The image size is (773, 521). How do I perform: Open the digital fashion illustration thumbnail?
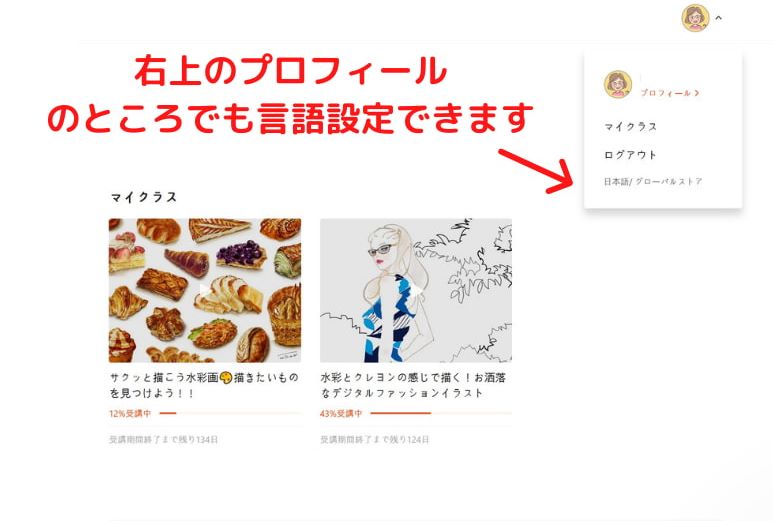pyautogui.click(x=416, y=290)
